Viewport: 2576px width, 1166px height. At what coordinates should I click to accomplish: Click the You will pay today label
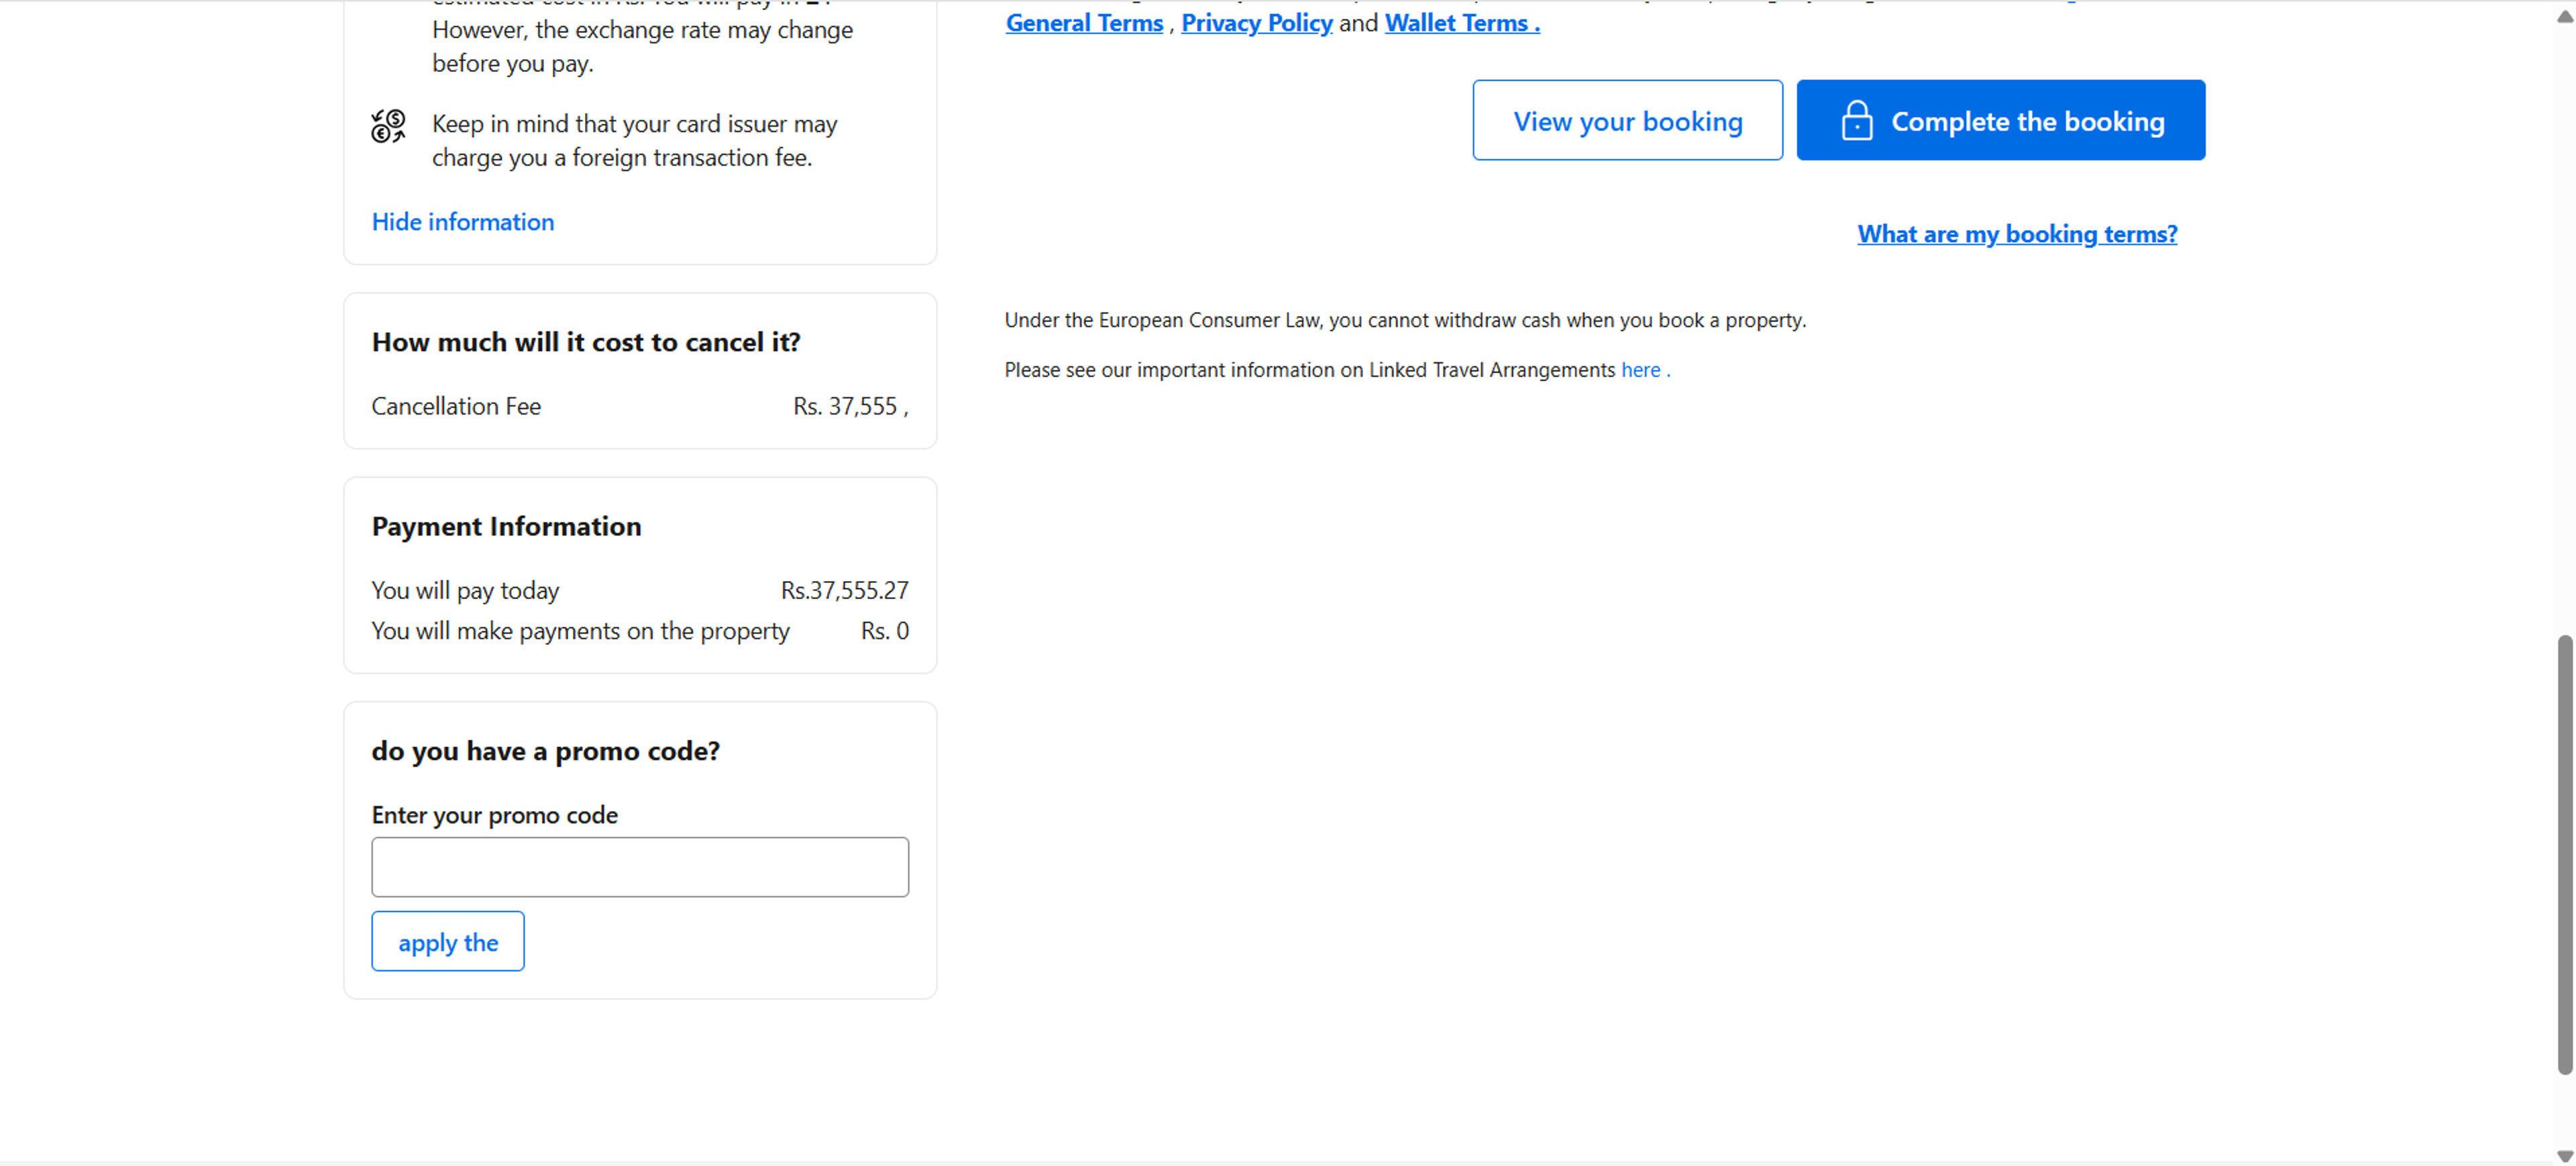pos(465,591)
